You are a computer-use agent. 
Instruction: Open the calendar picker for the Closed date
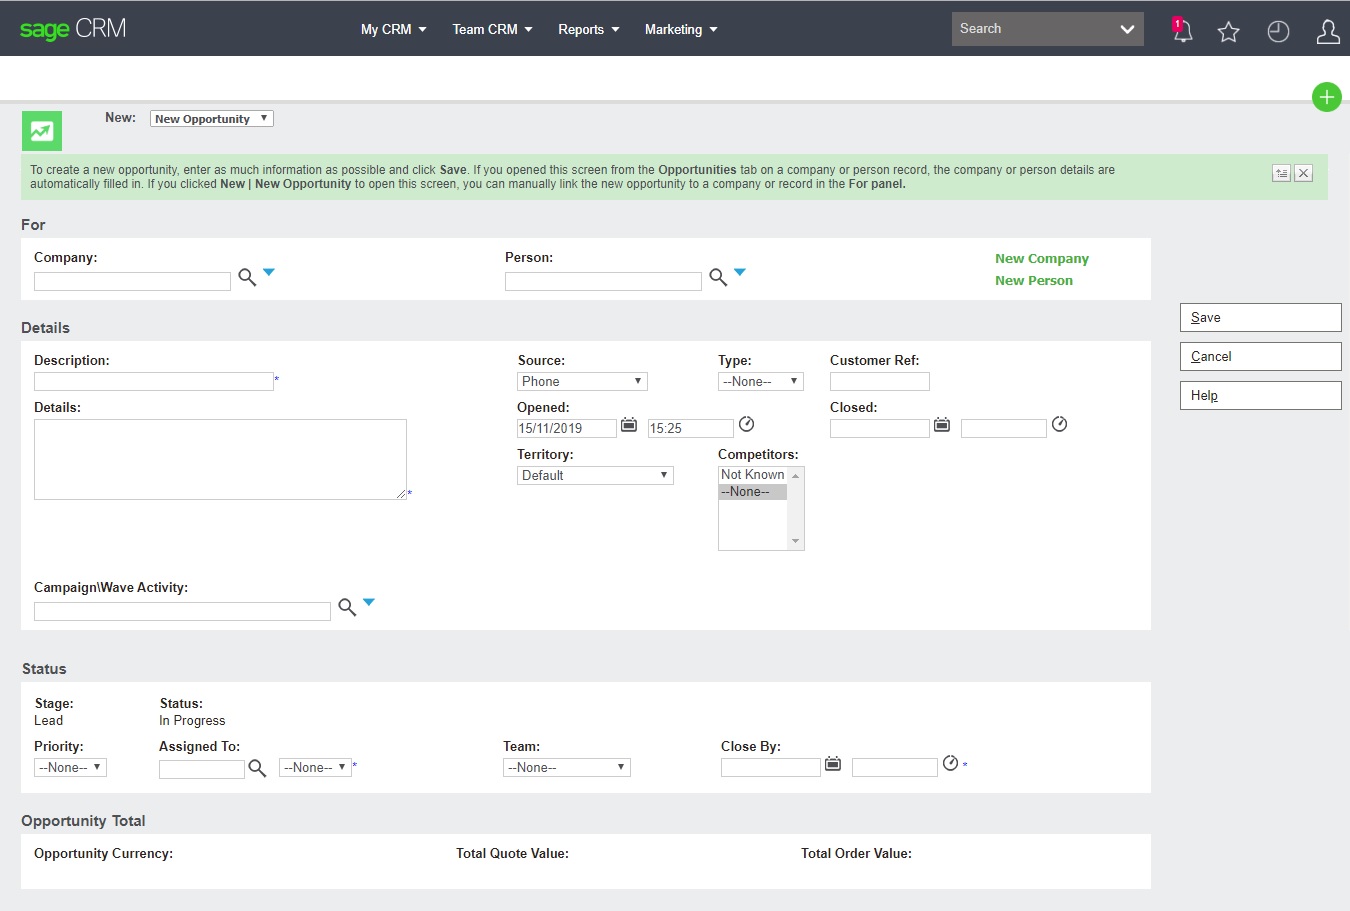pyautogui.click(x=941, y=424)
